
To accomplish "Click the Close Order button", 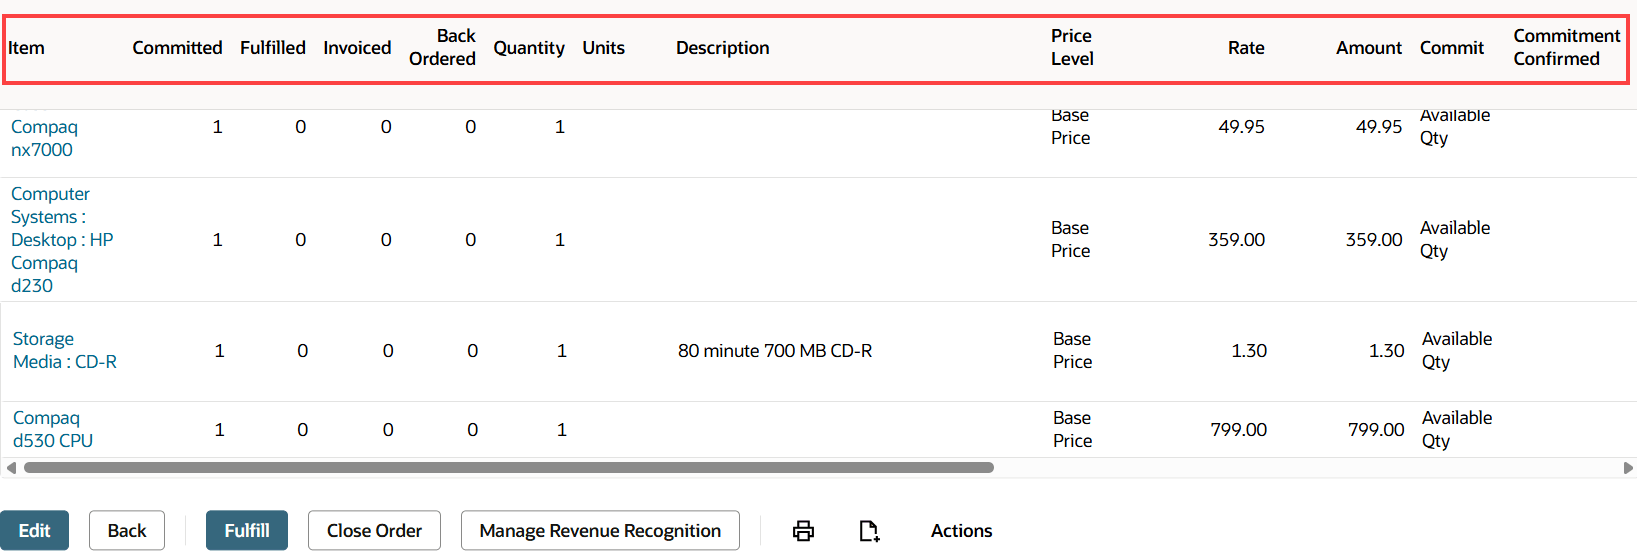I will click(374, 531).
